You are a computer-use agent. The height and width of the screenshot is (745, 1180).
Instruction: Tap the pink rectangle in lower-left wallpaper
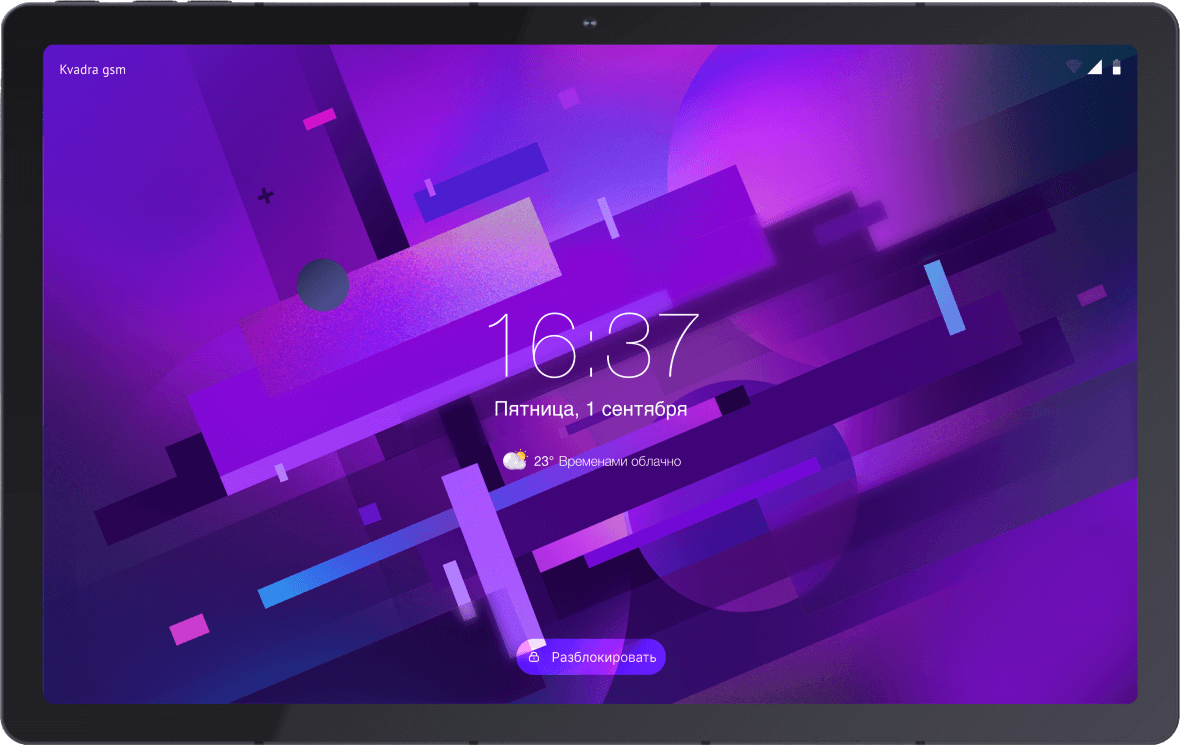189,629
